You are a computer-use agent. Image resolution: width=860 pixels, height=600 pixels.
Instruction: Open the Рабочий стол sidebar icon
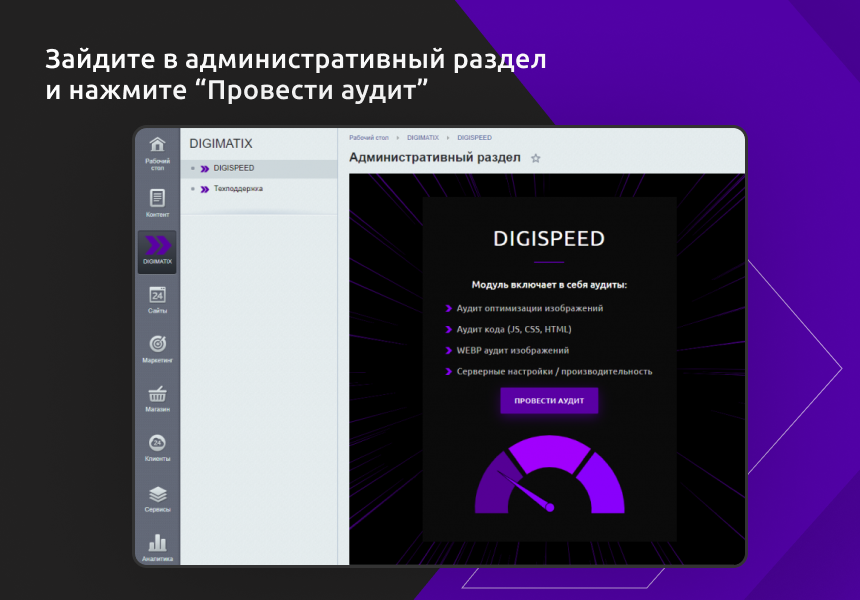[x=157, y=148]
